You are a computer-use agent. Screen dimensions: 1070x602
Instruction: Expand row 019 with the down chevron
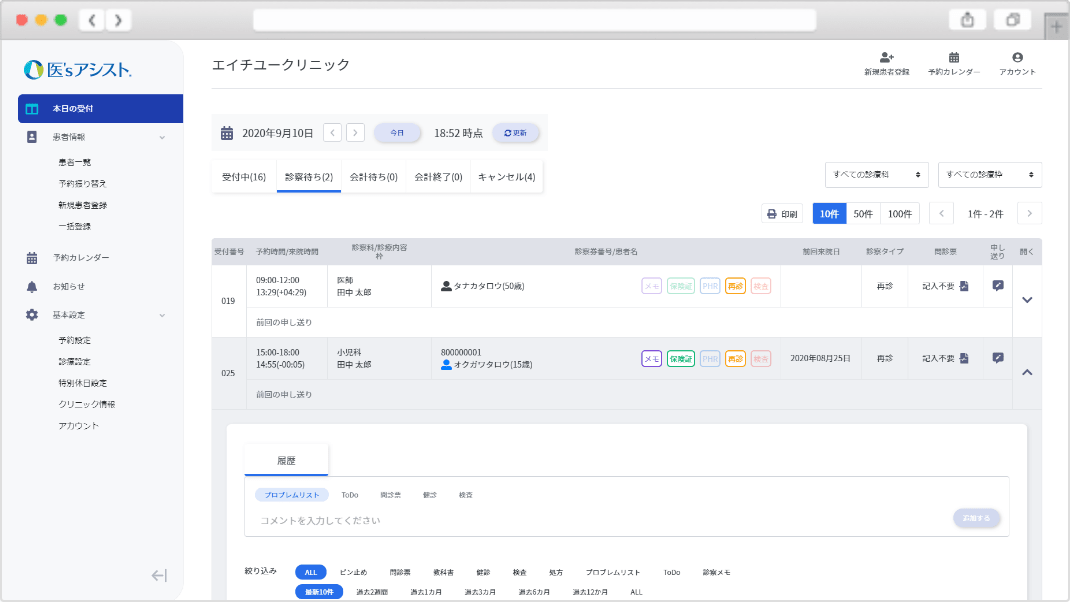coord(1026,300)
